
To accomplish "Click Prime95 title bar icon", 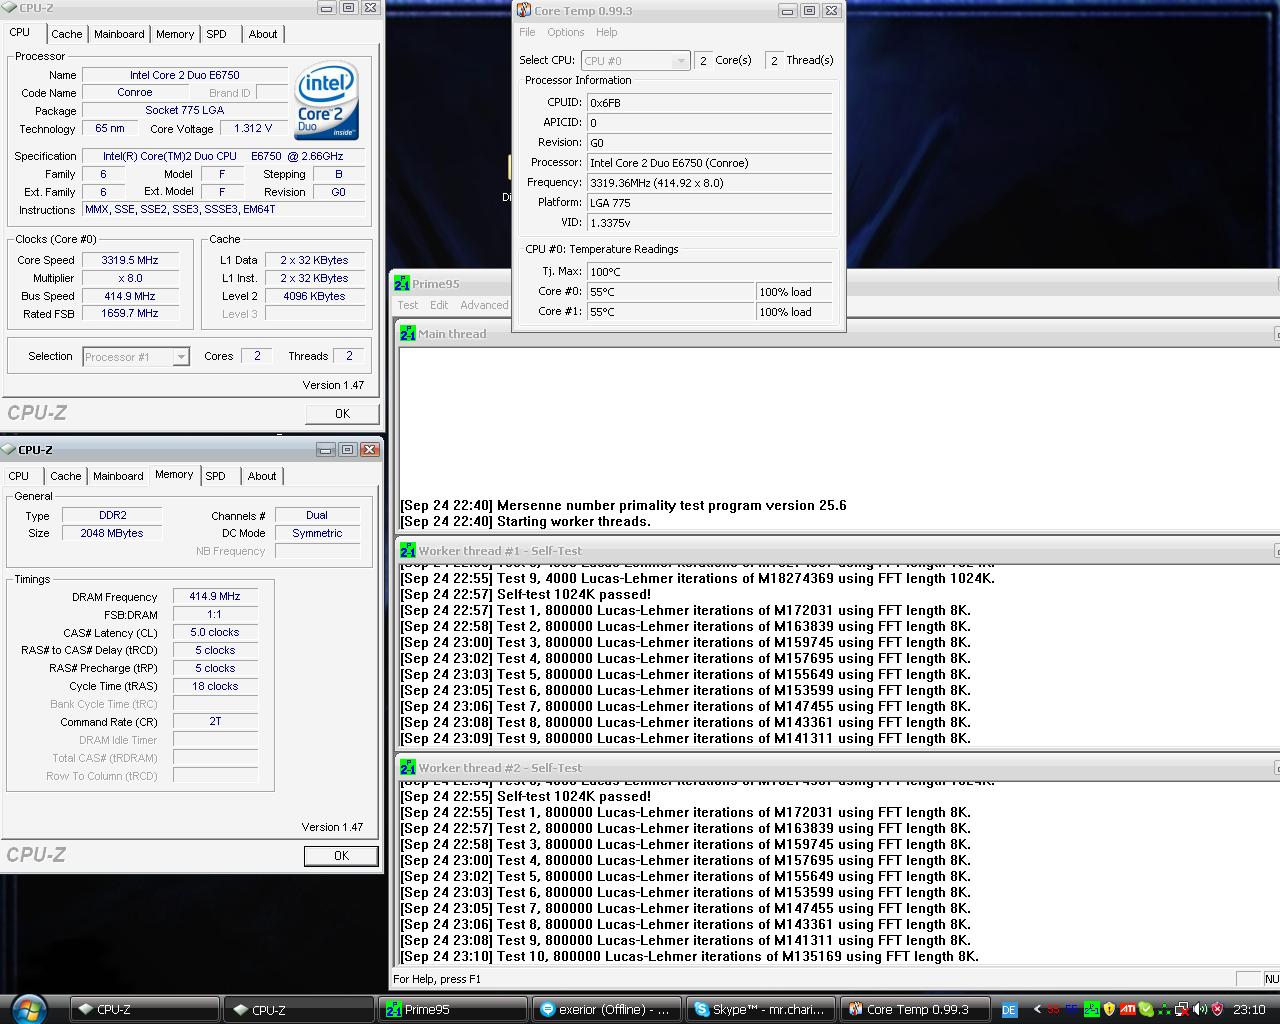I will coord(402,283).
